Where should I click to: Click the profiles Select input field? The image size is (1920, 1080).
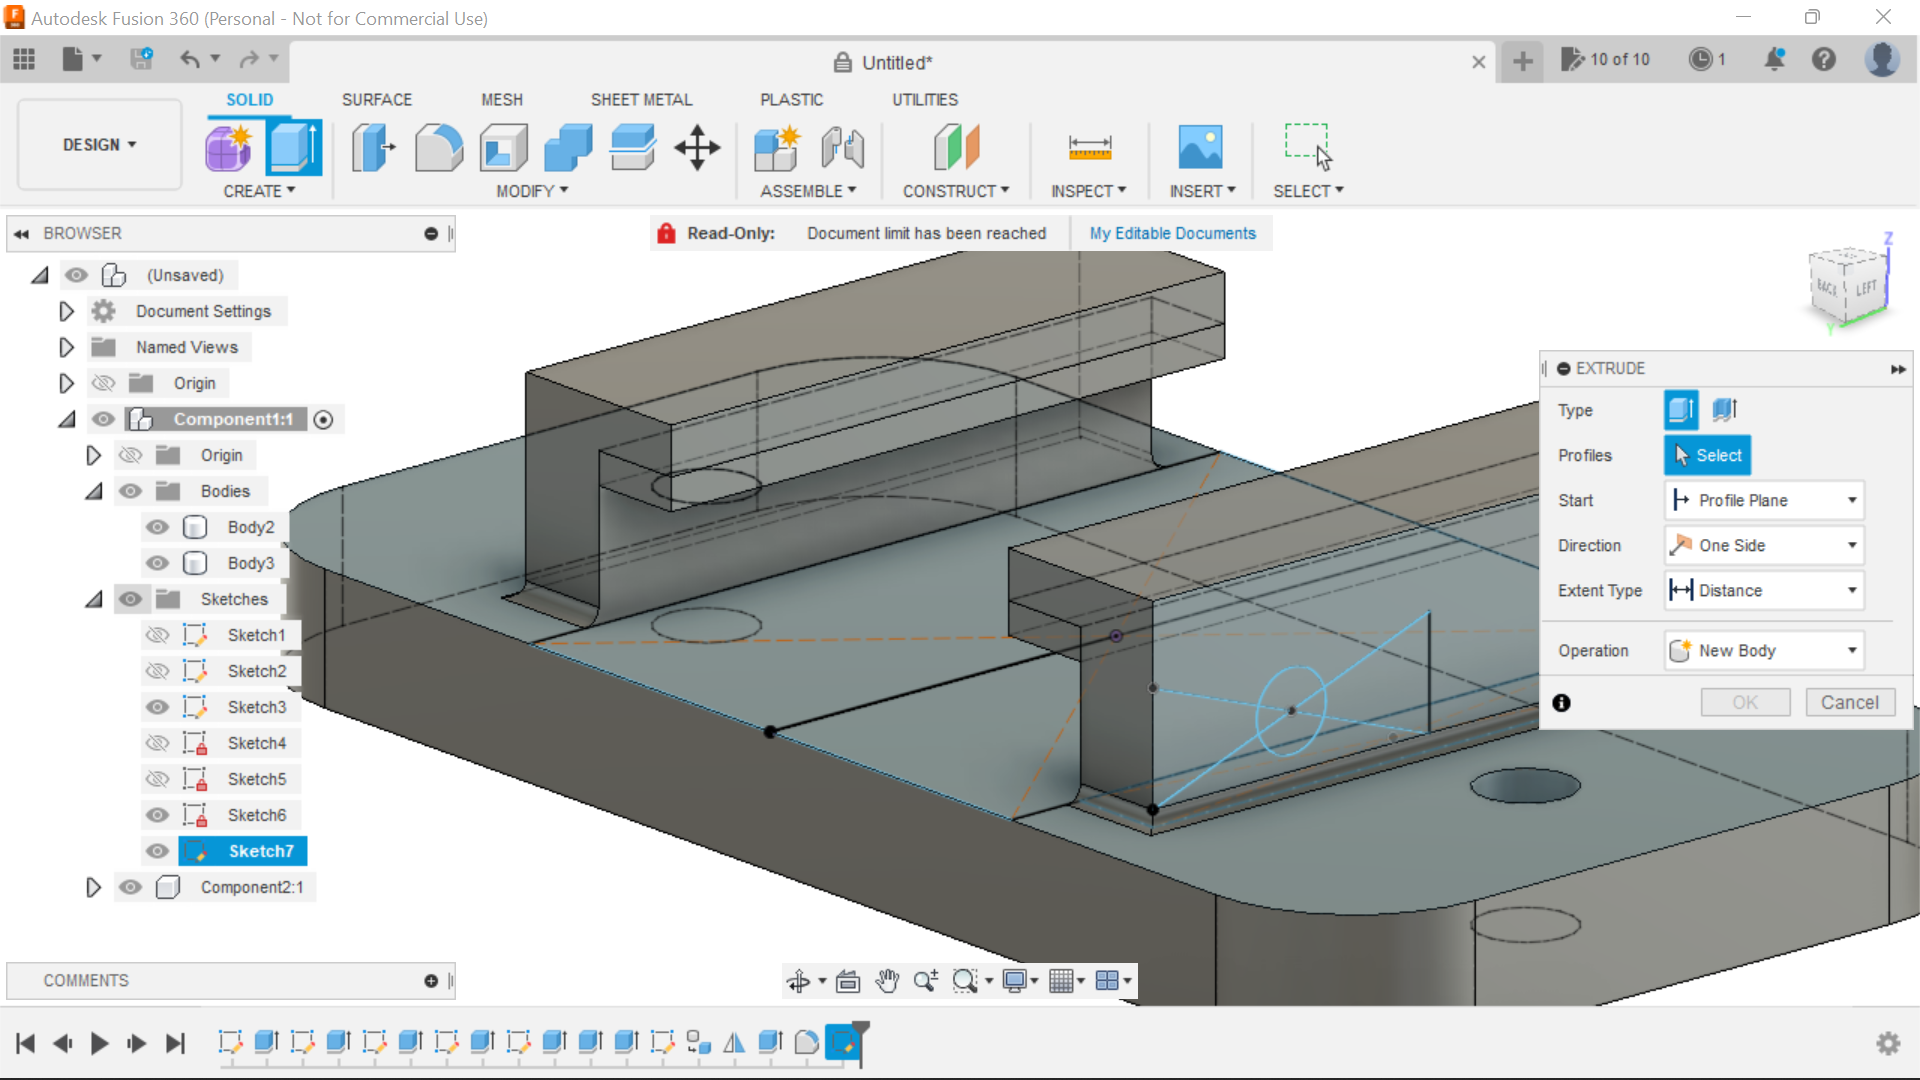1709,455
